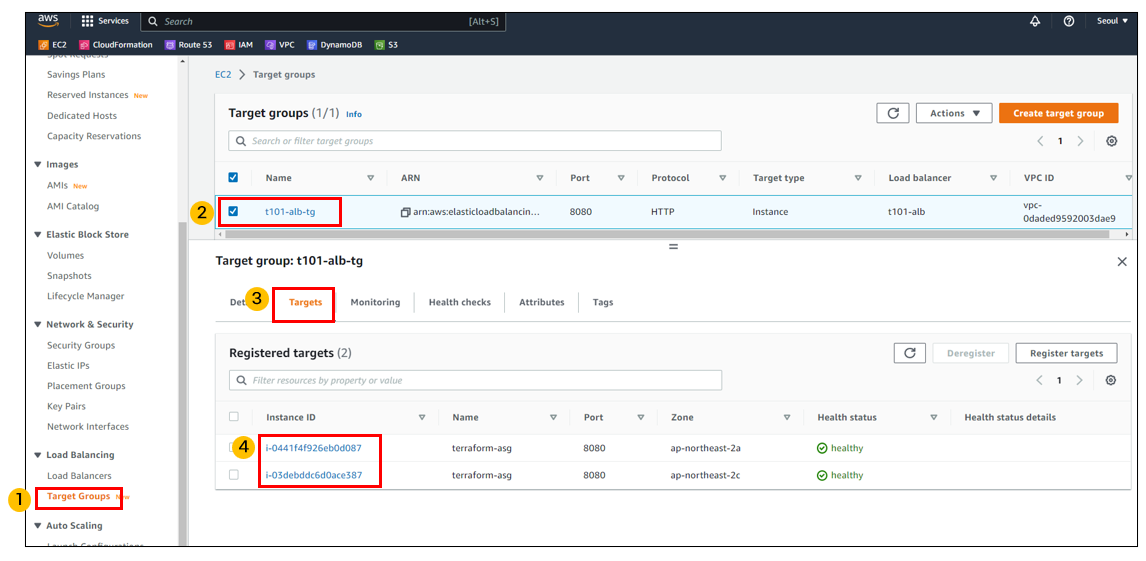Collapse the Elastic Block Store section
Image resolution: width=1146 pixels, height=561 pixels.
(x=38, y=234)
